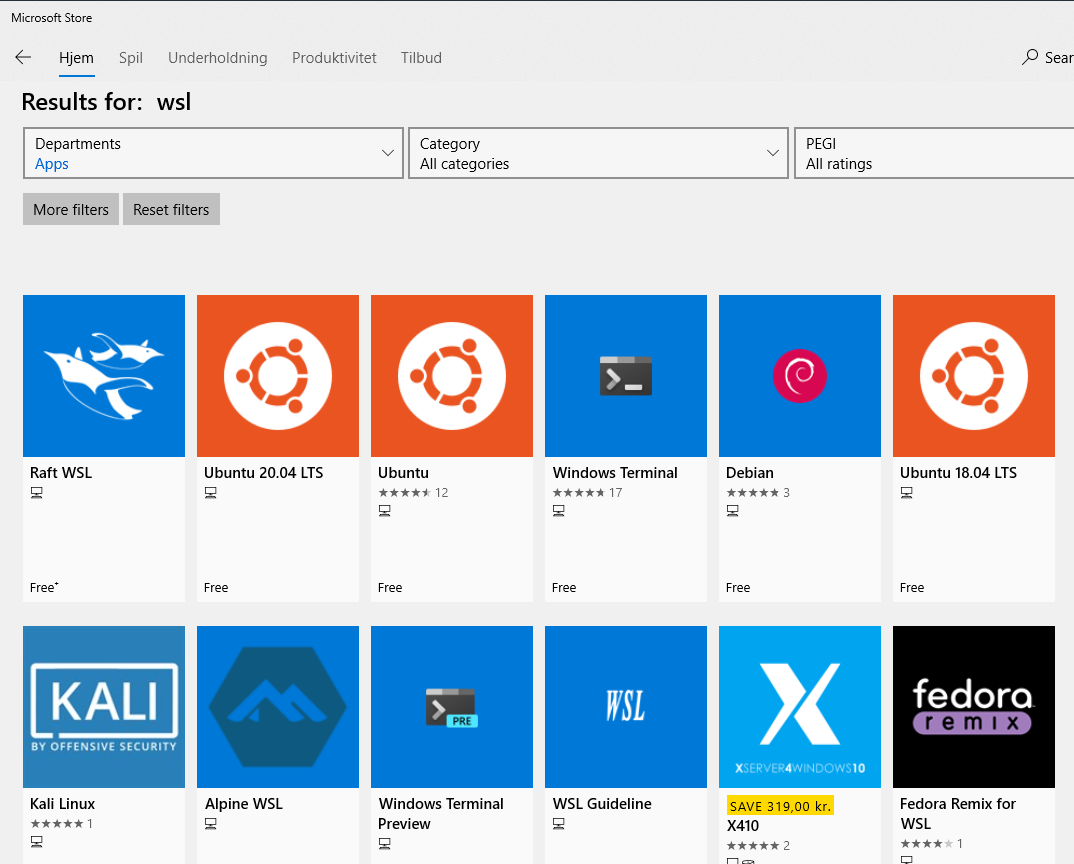Open the X410 XServer tile image
Image resolution: width=1074 pixels, height=864 pixels.
pos(800,707)
